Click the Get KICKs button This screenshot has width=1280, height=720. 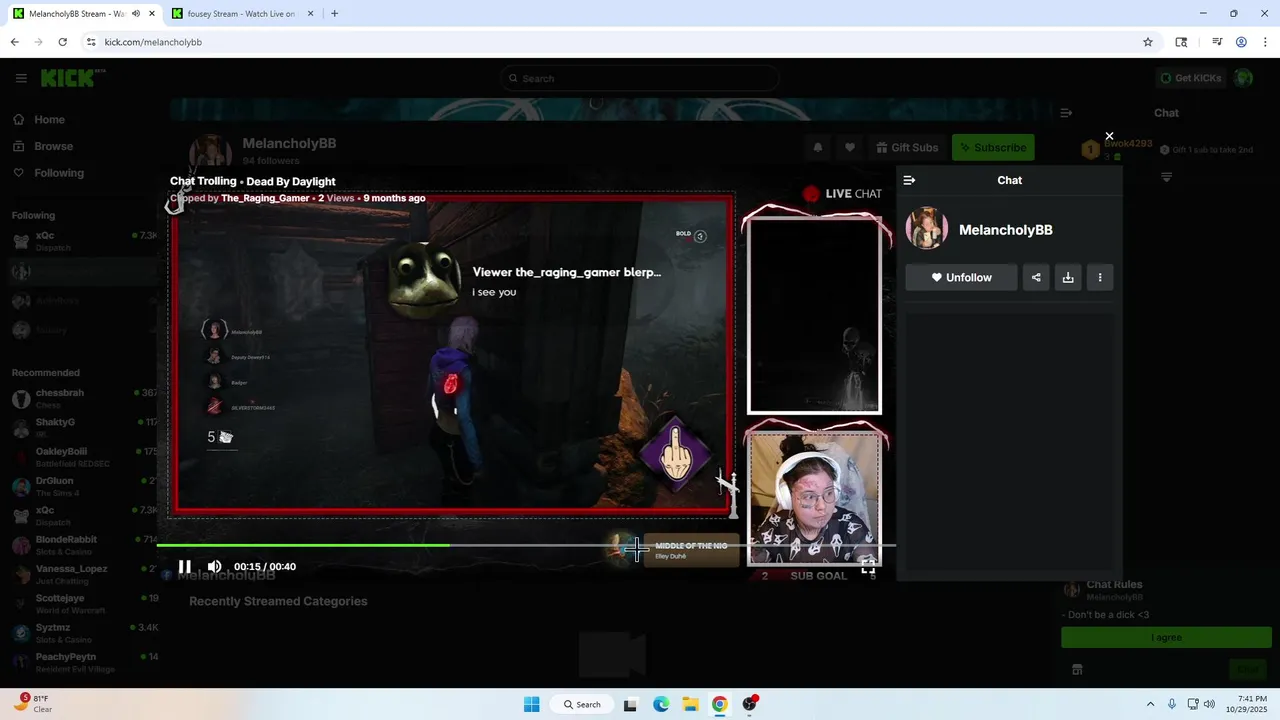pyautogui.click(x=1190, y=78)
